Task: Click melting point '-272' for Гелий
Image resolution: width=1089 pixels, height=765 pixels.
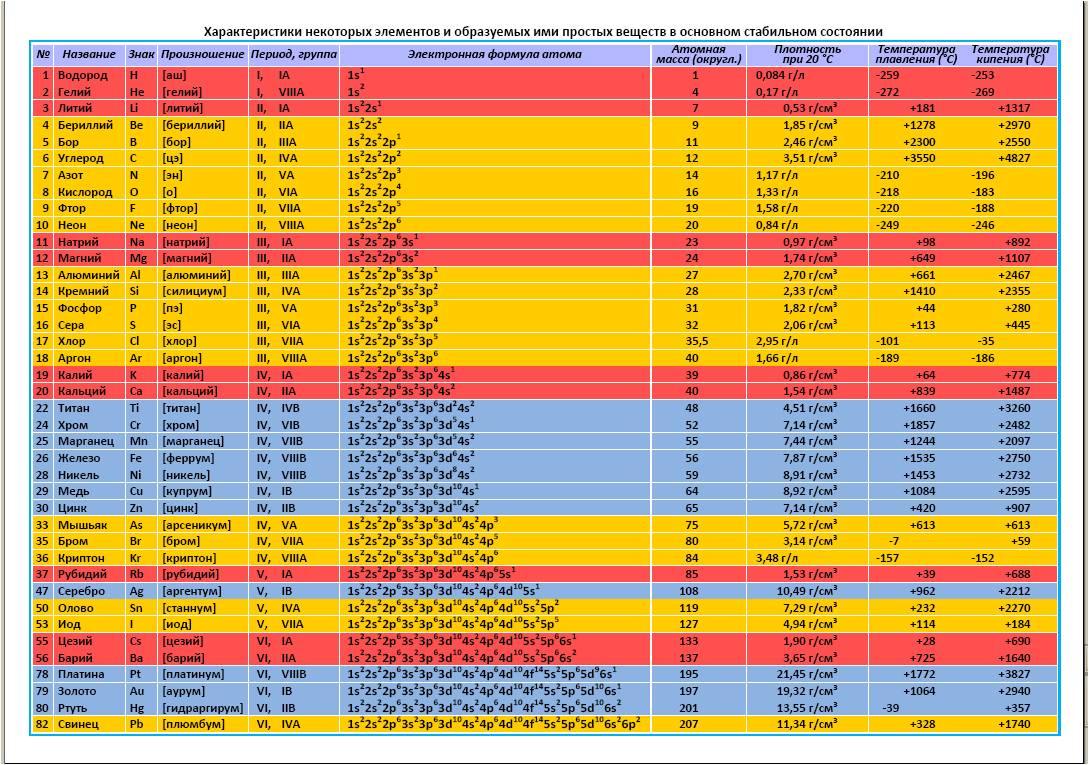Action: [x=888, y=92]
